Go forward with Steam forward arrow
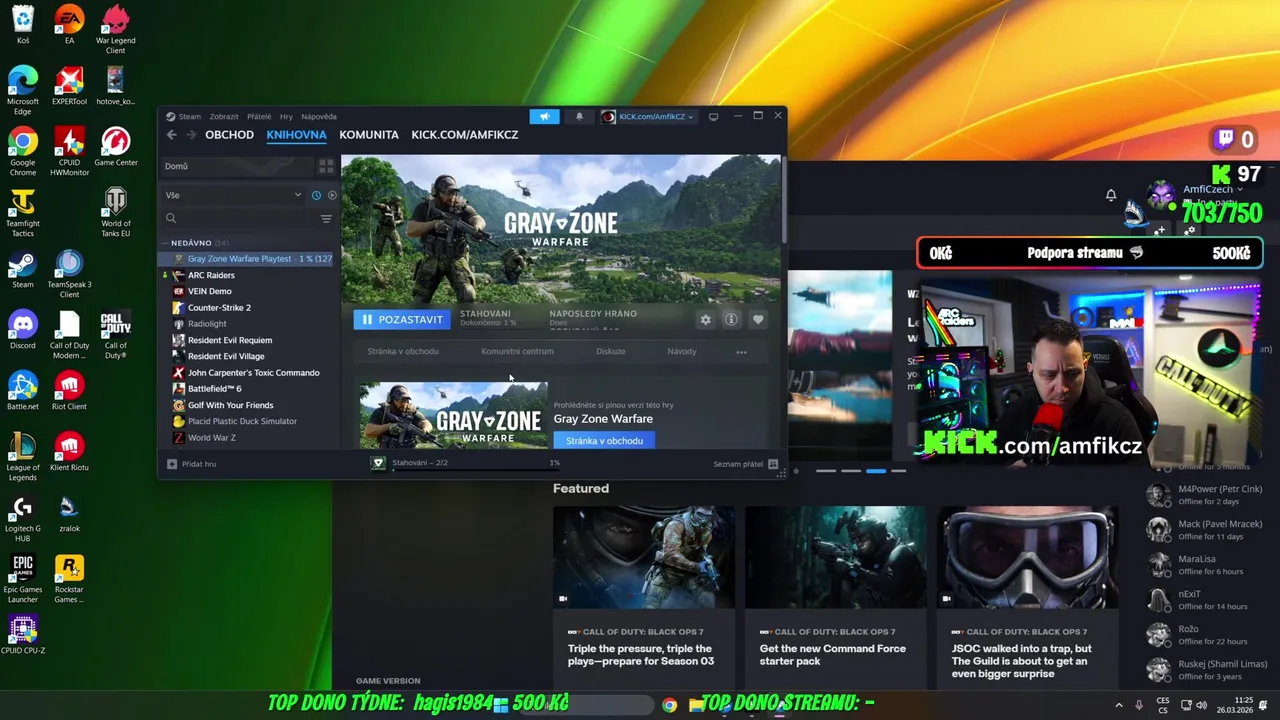The image size is (1280, 720). click(190, 135)
